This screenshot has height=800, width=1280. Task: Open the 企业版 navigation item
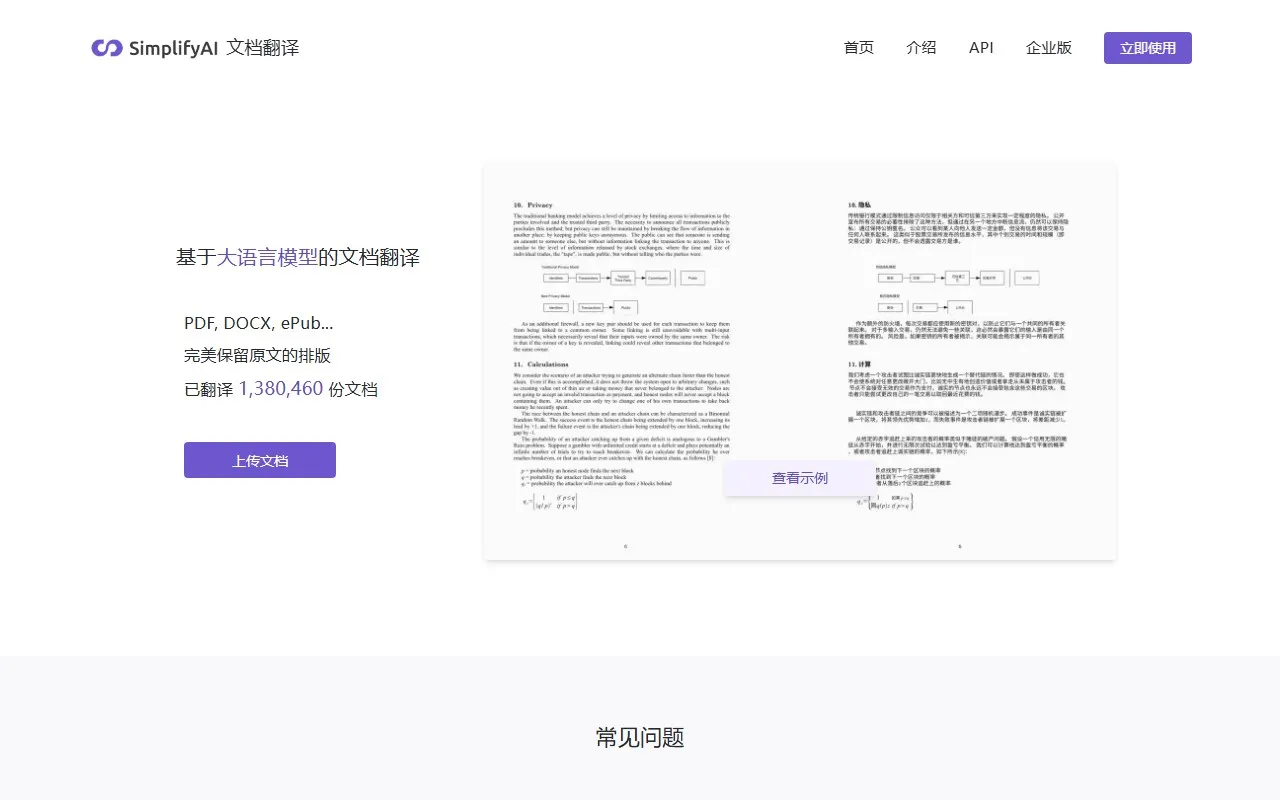click(1048, 47)
